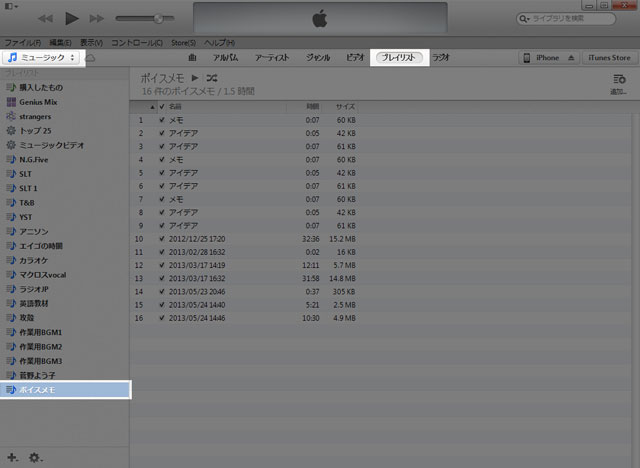Image resolution: width=640 pixels, height=468 pixels.
Task: Select the エイゴの時間 playlist icon
Action: 11,246
